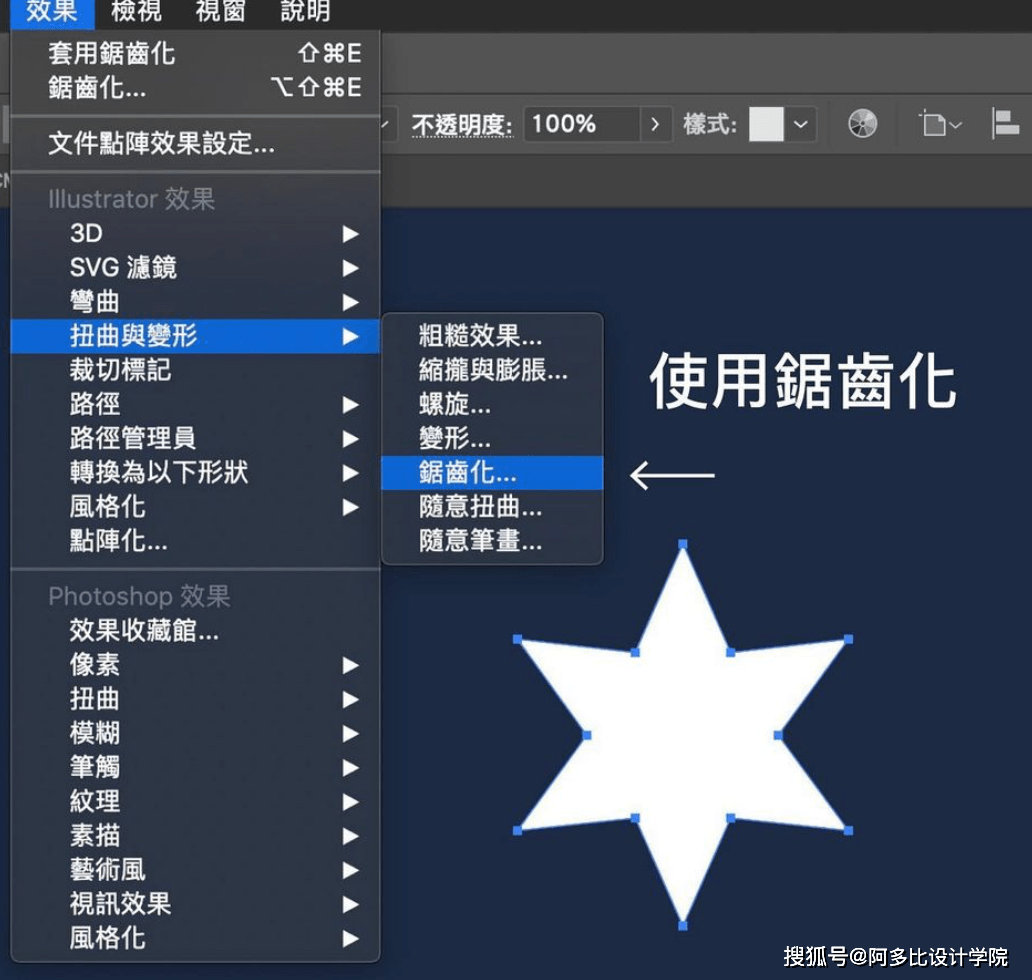Expand the 筆觸 submenu
This screenshot has width=1032, height=980.
[x=195, y=768]
